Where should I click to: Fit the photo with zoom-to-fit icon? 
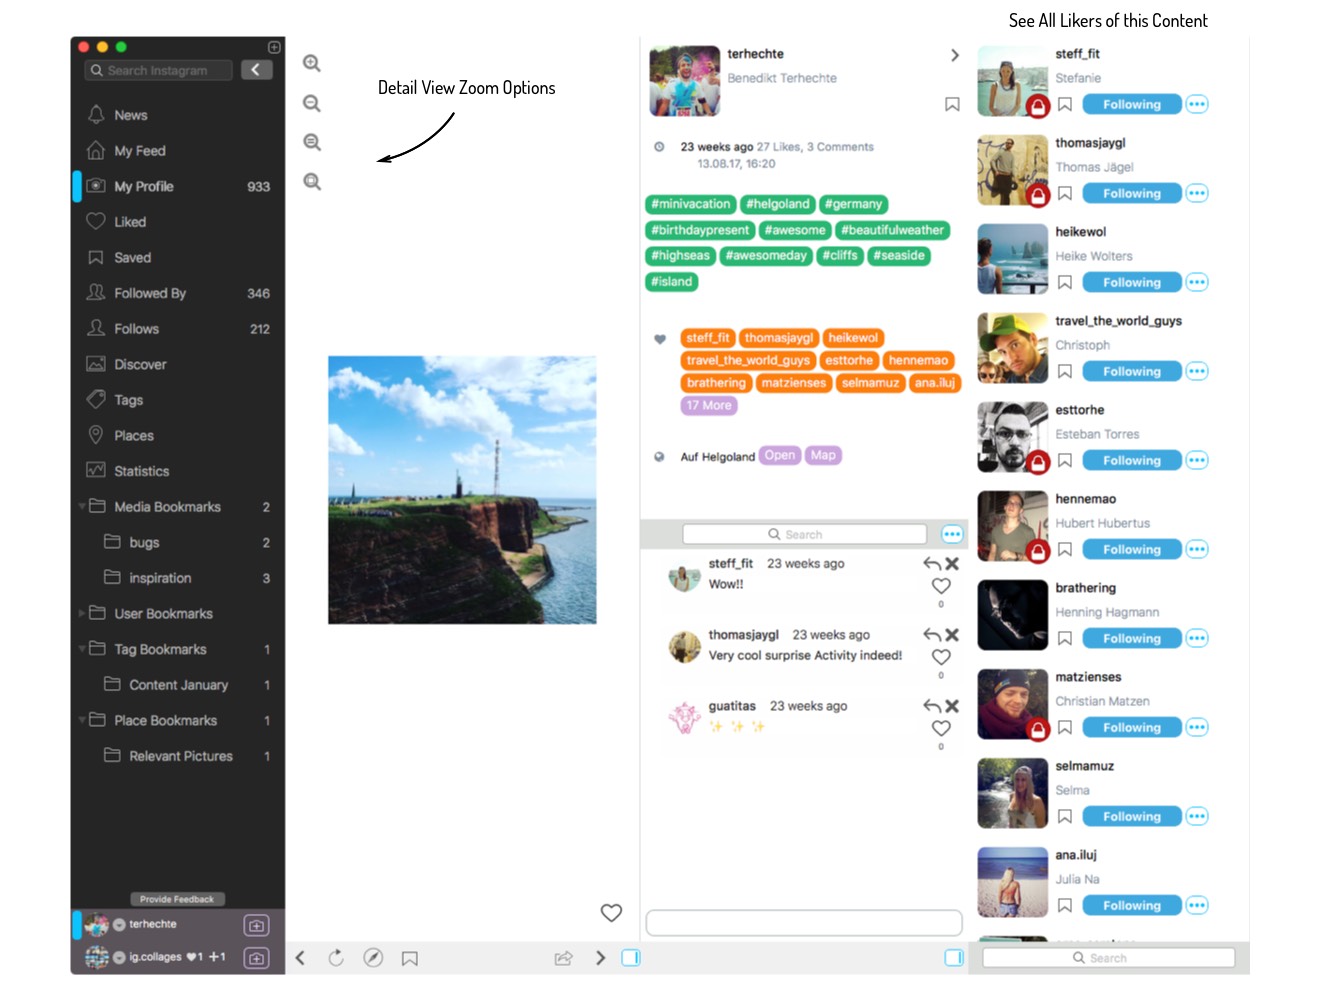[x=312, y=182]
